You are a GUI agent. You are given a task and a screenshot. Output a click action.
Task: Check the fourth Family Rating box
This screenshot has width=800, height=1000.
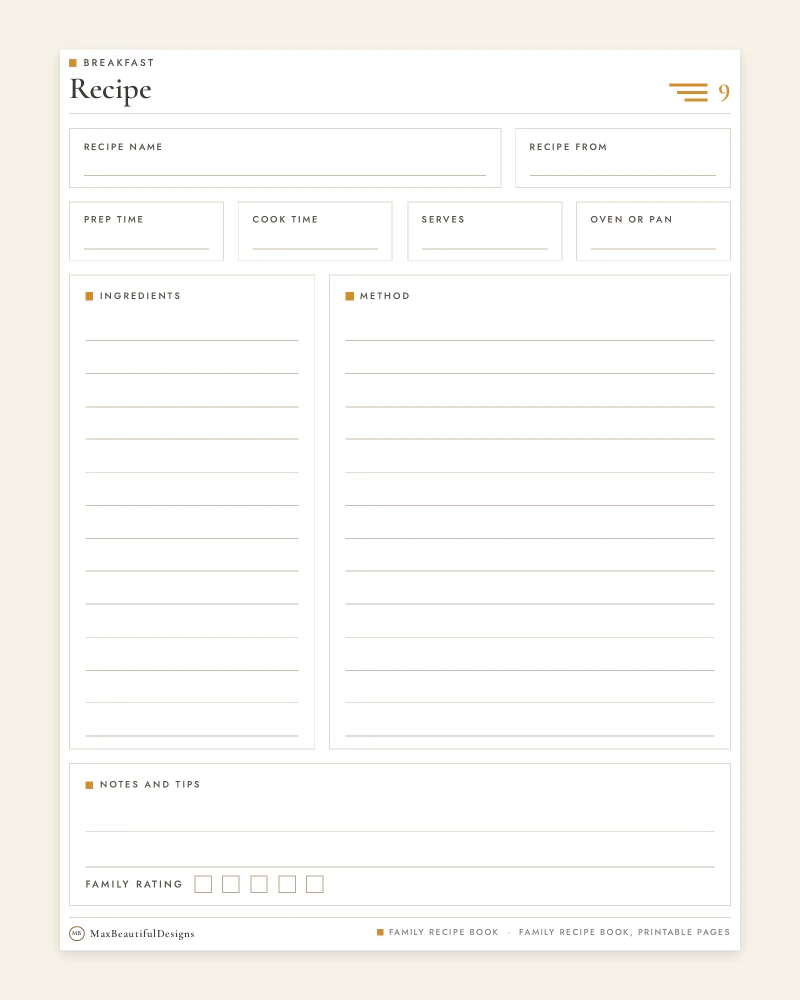point(287,884)
